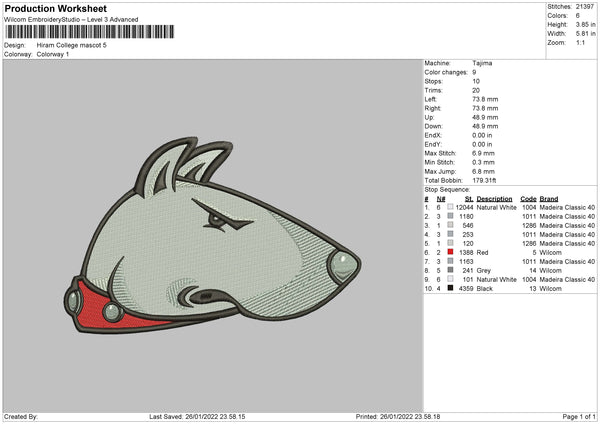Click the Wilcom brand in the Red row

coord(551,253)
